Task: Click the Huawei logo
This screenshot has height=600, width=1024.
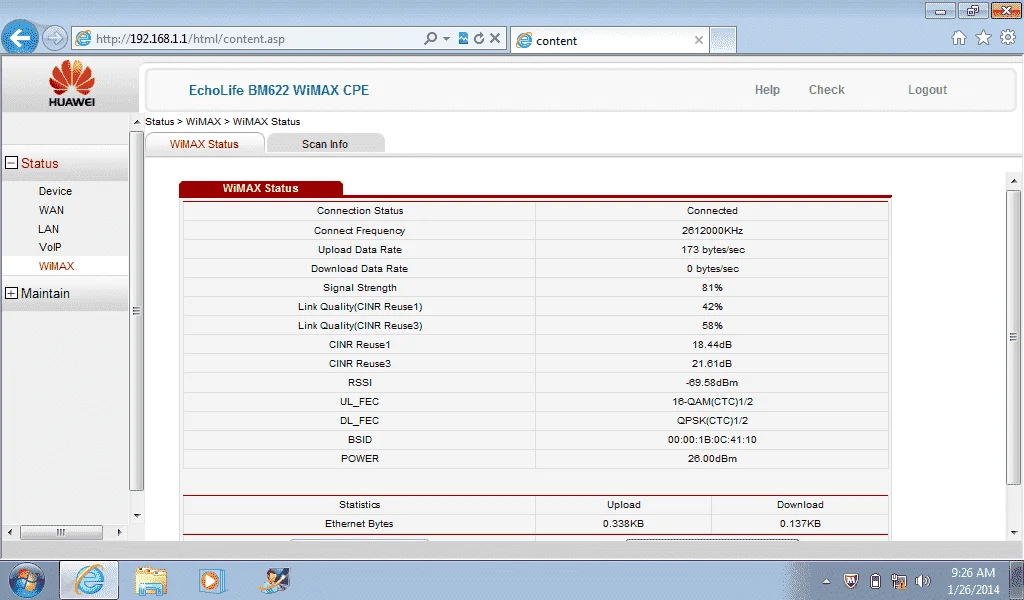Action: pyautogui.click(x=71, y=83)
